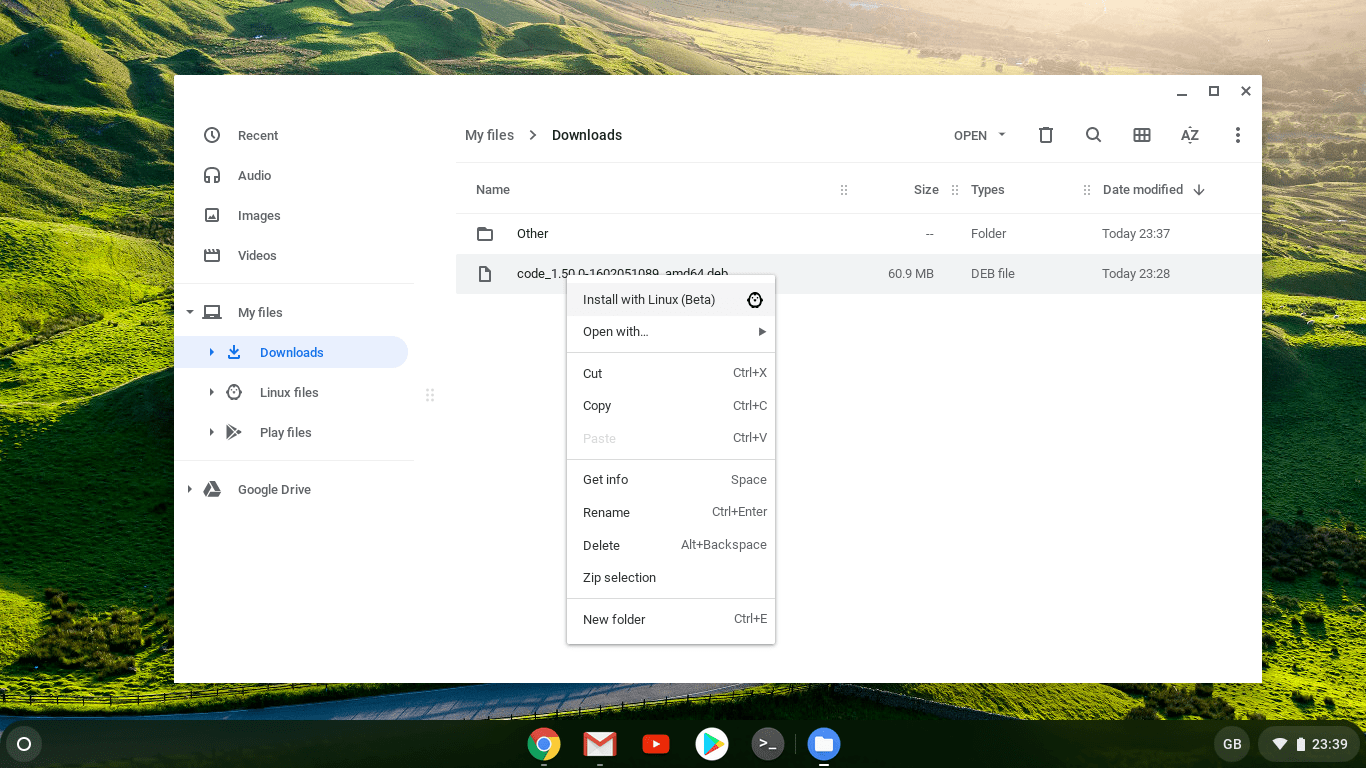1366x768 pixels.
Task: Open search in the Files app
Action: [1093, 135]
